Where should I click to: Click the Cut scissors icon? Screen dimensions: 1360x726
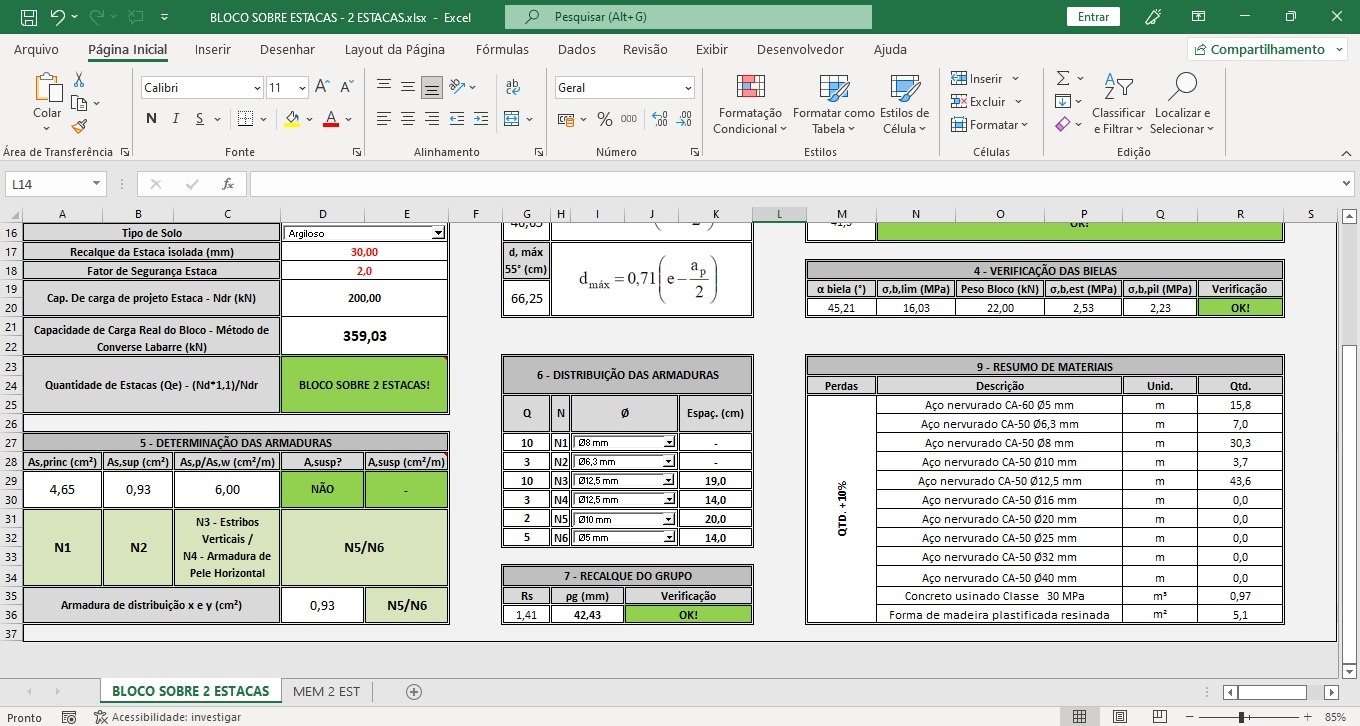[79, 81]
